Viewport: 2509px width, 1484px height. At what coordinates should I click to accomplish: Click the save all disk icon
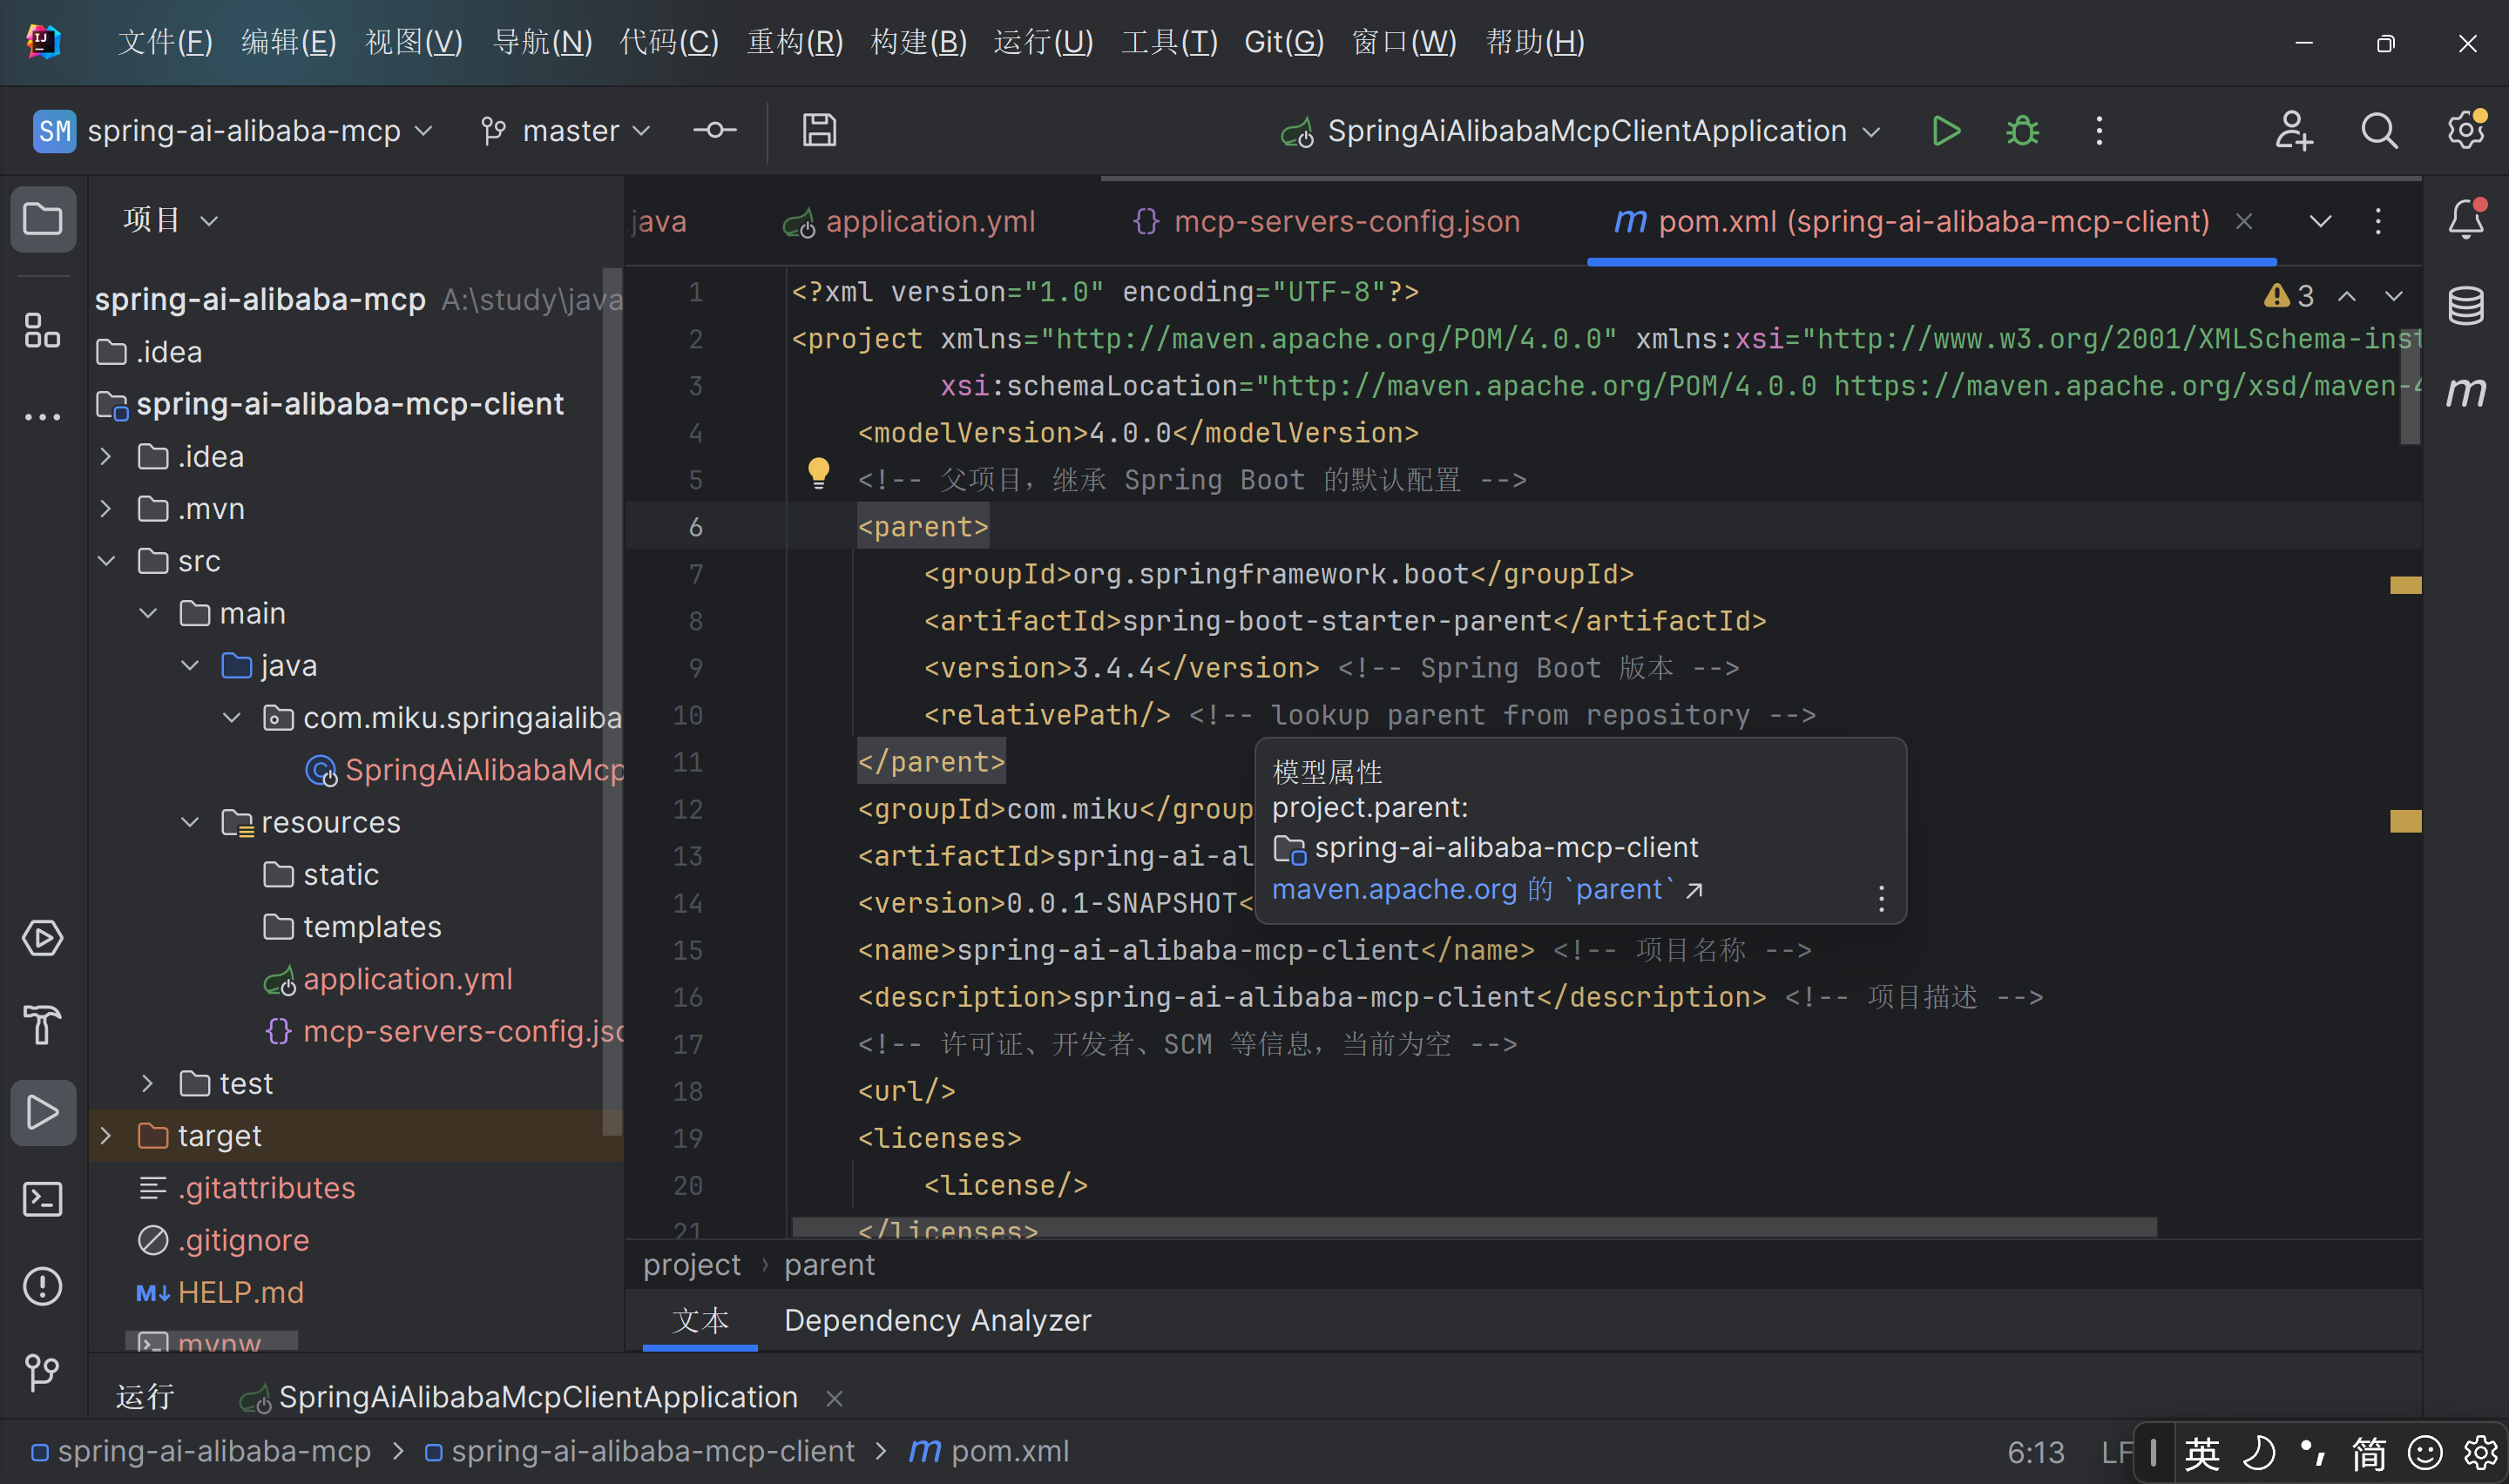click(x=819, y=131)
